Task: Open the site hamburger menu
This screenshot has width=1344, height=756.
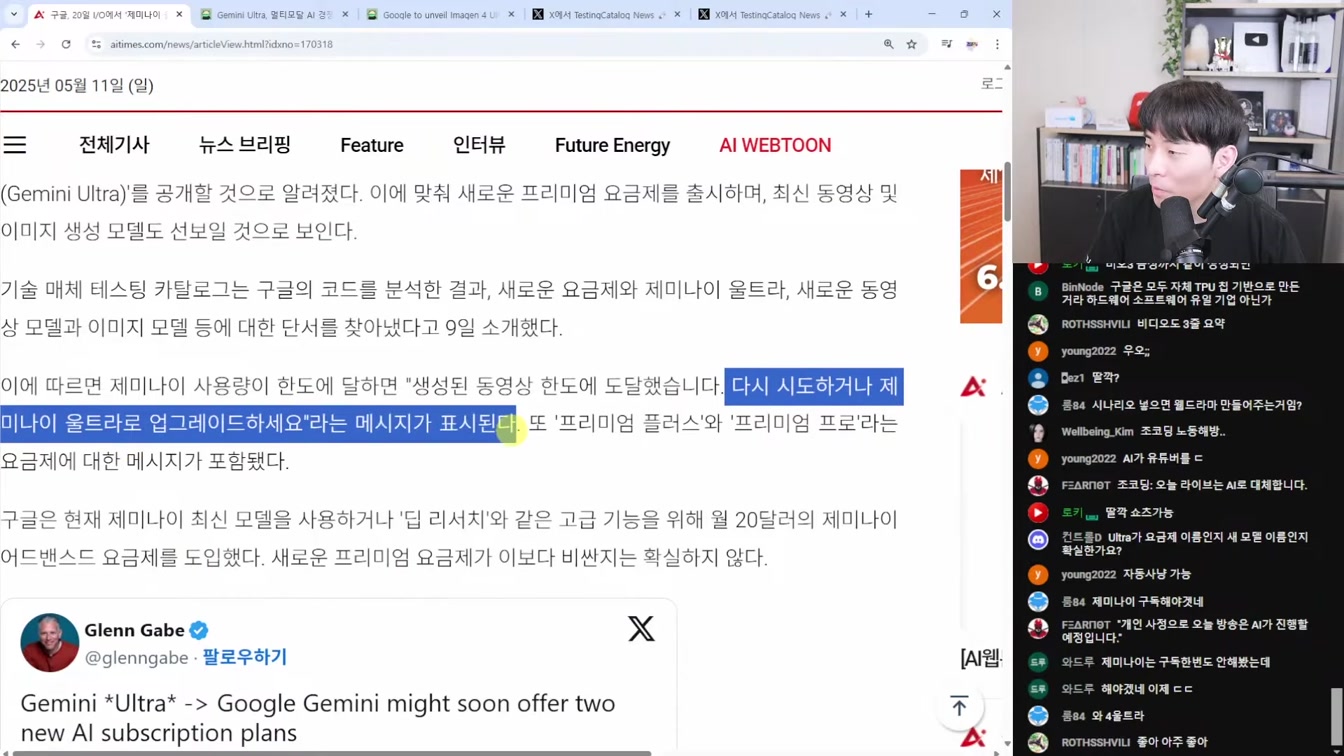Action: [x=15, y=145]
